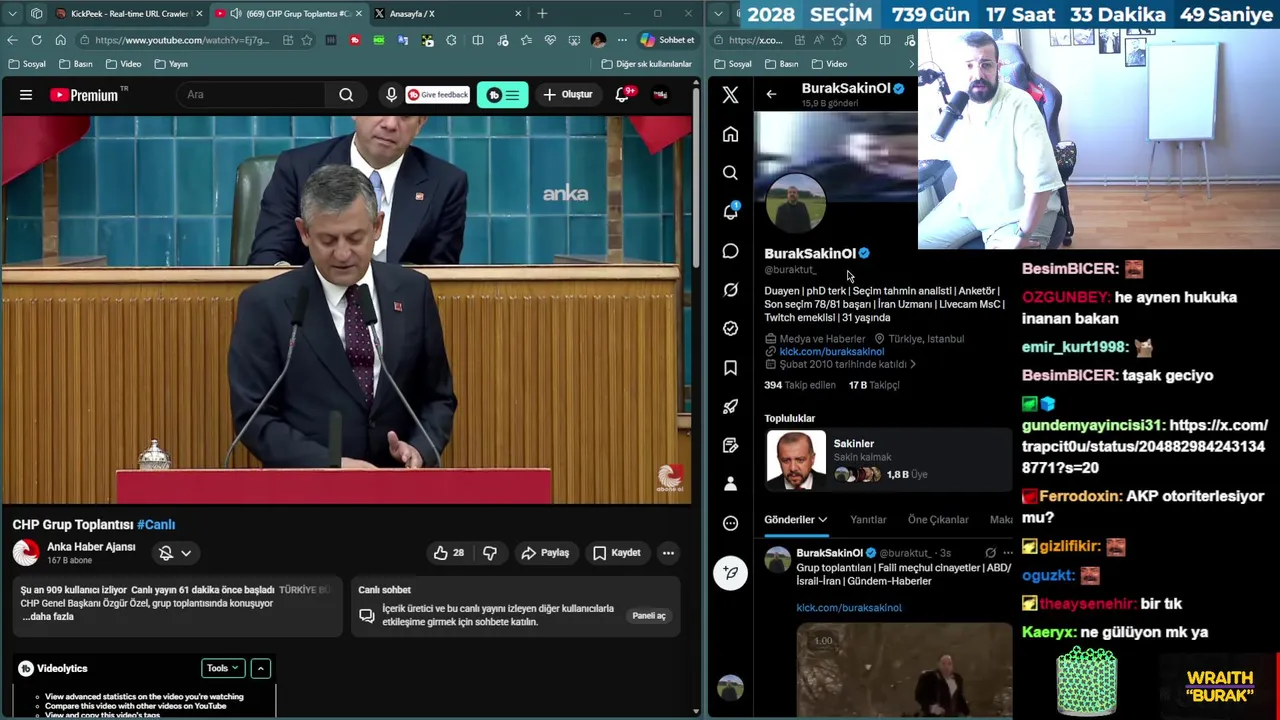The height and width of the screenshot is (720, 1280).
Task: Open X notifications bell in sidebar
Action: click(730, 211)
